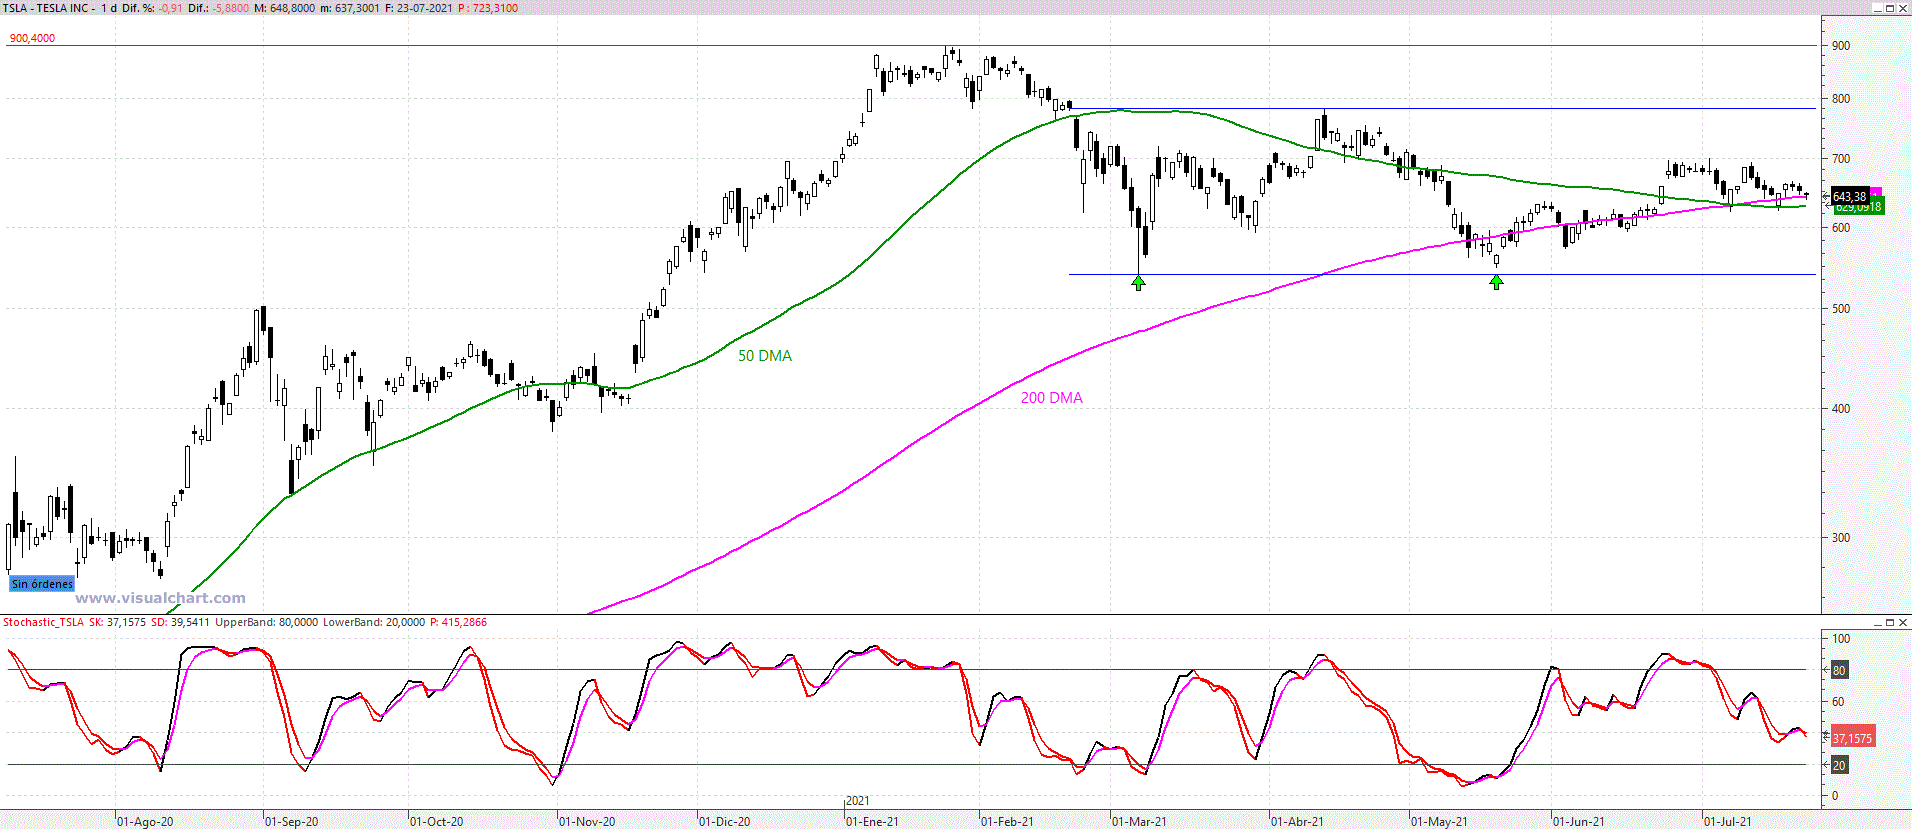
Task: Click the '01-Feb-21' date axis label
Action: pos(1008,822)
